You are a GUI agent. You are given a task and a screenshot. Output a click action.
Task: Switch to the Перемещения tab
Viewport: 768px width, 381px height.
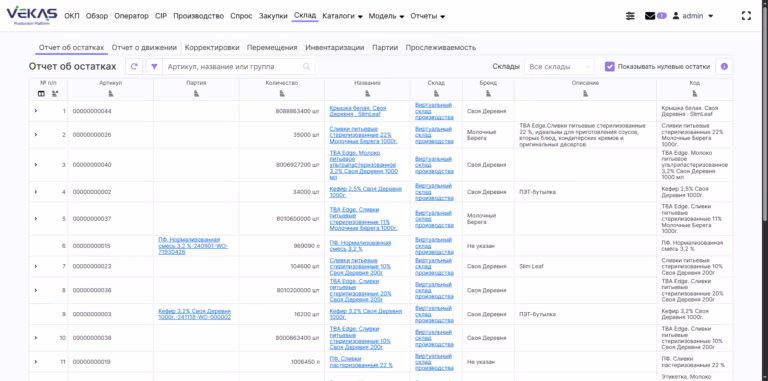coord(272,48)
